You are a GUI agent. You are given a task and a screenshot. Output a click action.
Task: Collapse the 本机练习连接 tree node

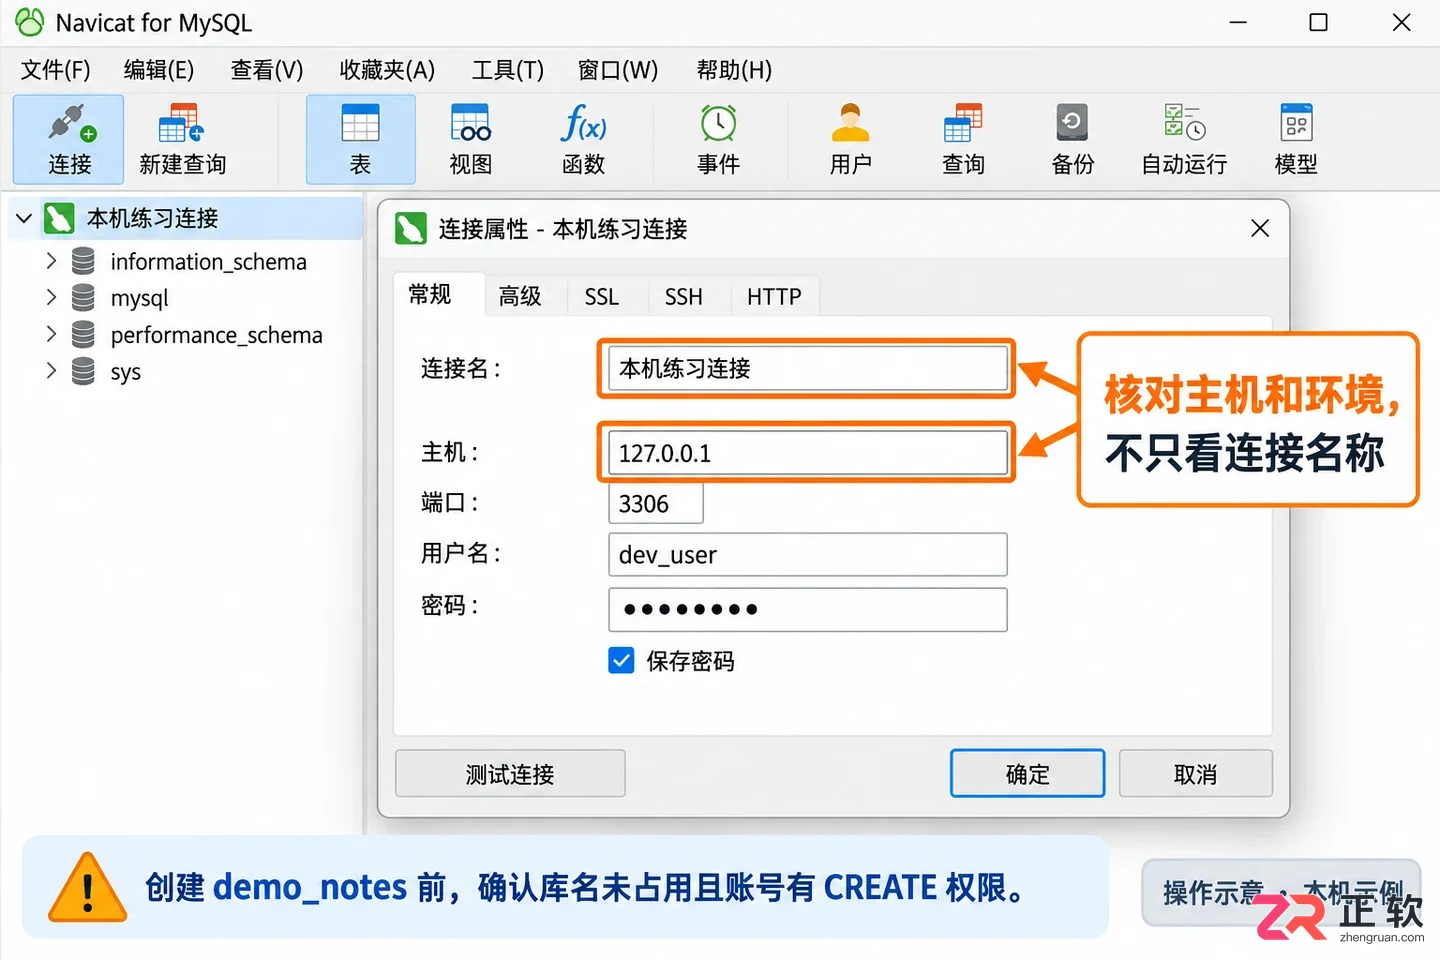(24, 218)
